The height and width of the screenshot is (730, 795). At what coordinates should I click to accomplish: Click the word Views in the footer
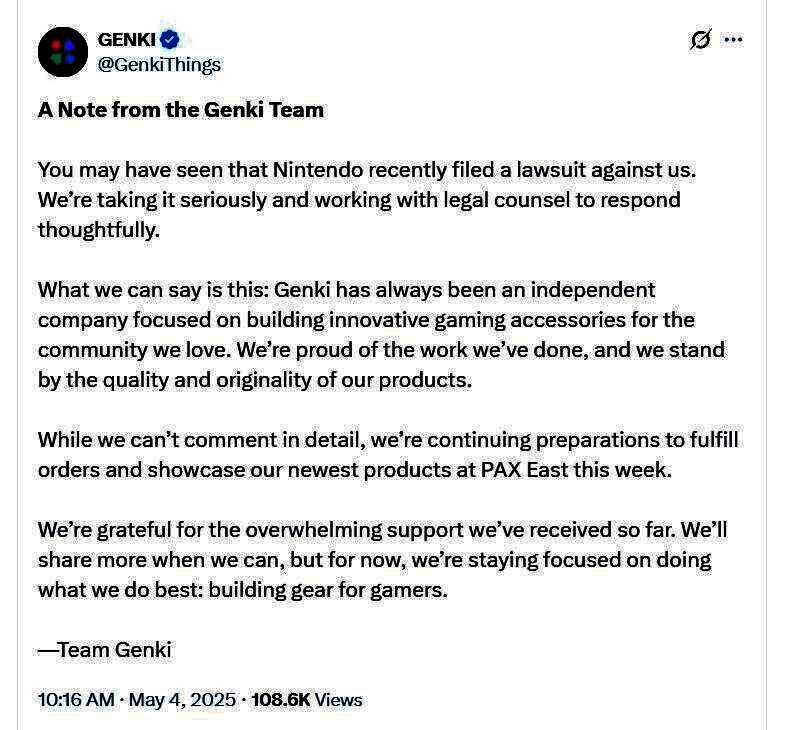(339, 700)
